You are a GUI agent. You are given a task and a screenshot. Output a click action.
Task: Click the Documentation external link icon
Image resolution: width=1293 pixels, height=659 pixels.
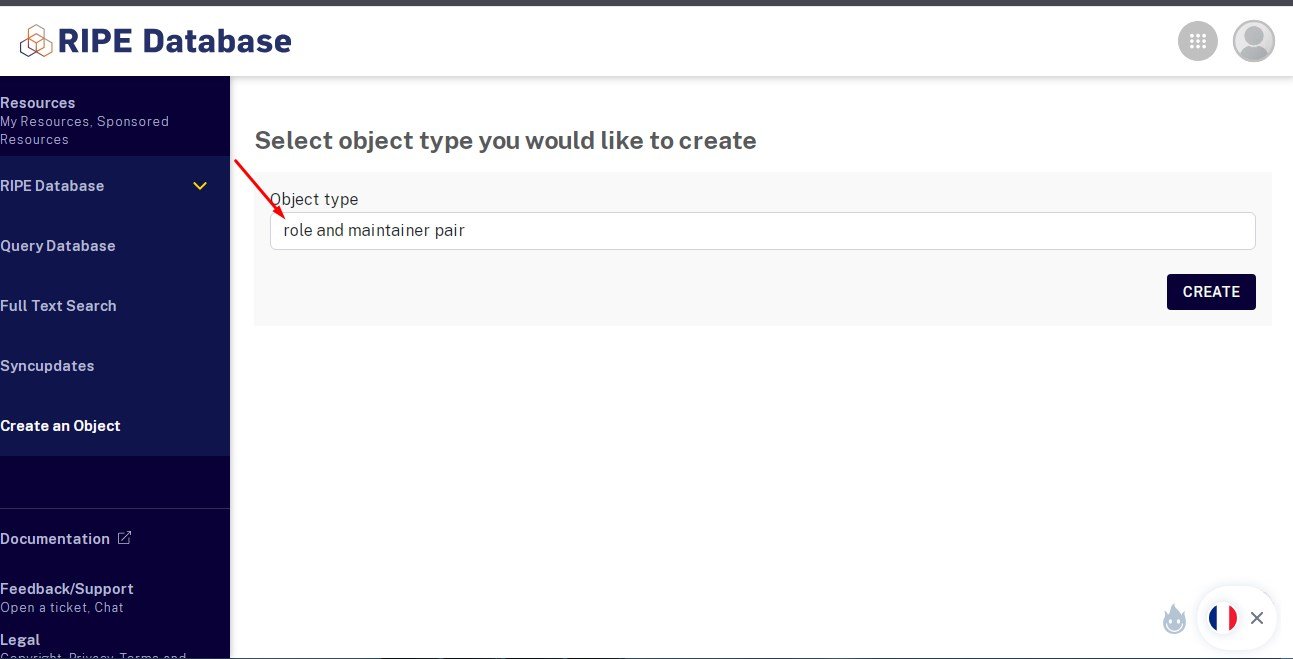(x=124, y=538)
